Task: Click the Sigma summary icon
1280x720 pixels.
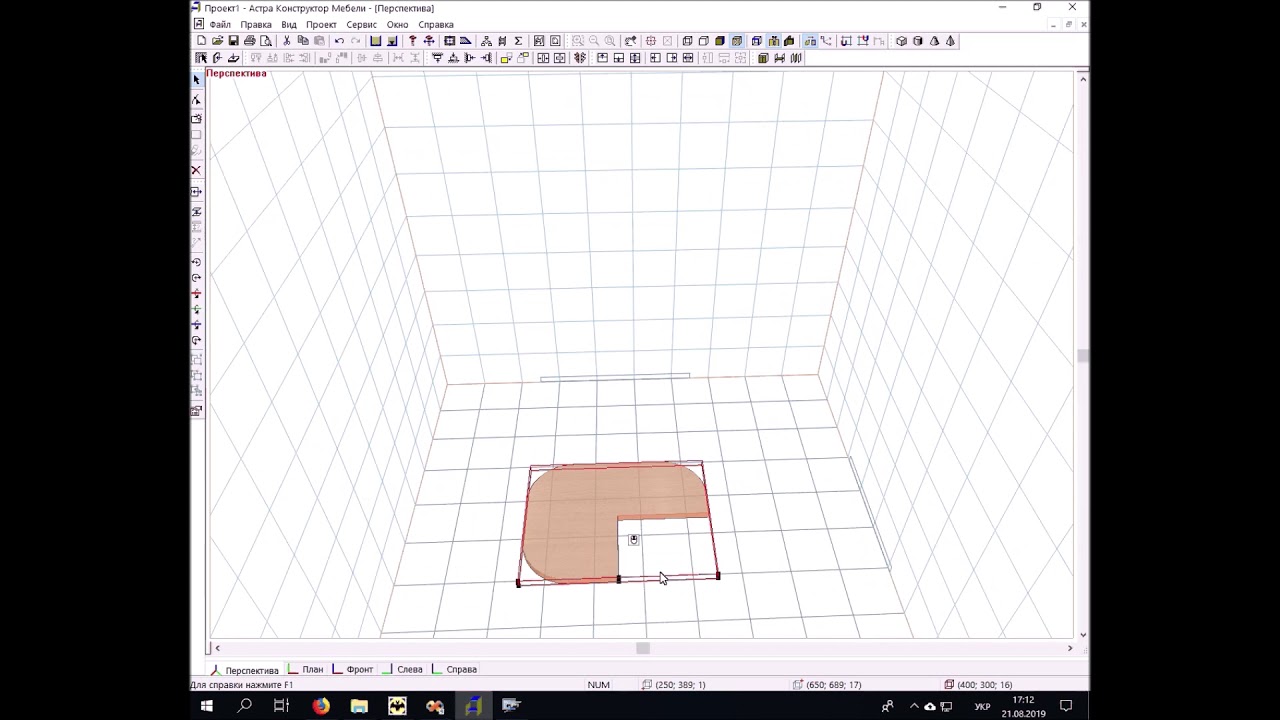Action: tap(518, 41)
